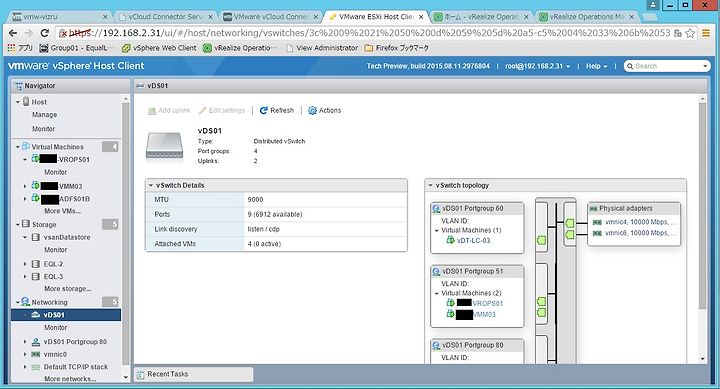
Task: Collapse the Storage tree node
Action: (18, 225)
